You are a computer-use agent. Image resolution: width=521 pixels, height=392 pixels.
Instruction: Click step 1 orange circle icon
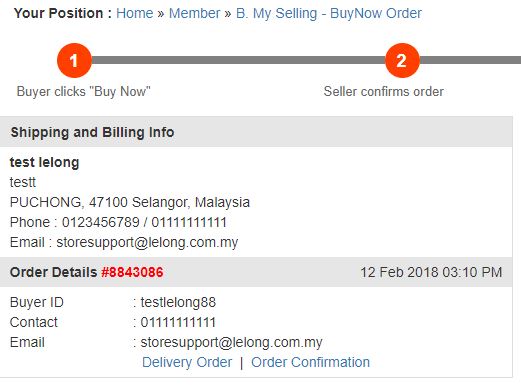pyautogui.click(x=74, y=60)
